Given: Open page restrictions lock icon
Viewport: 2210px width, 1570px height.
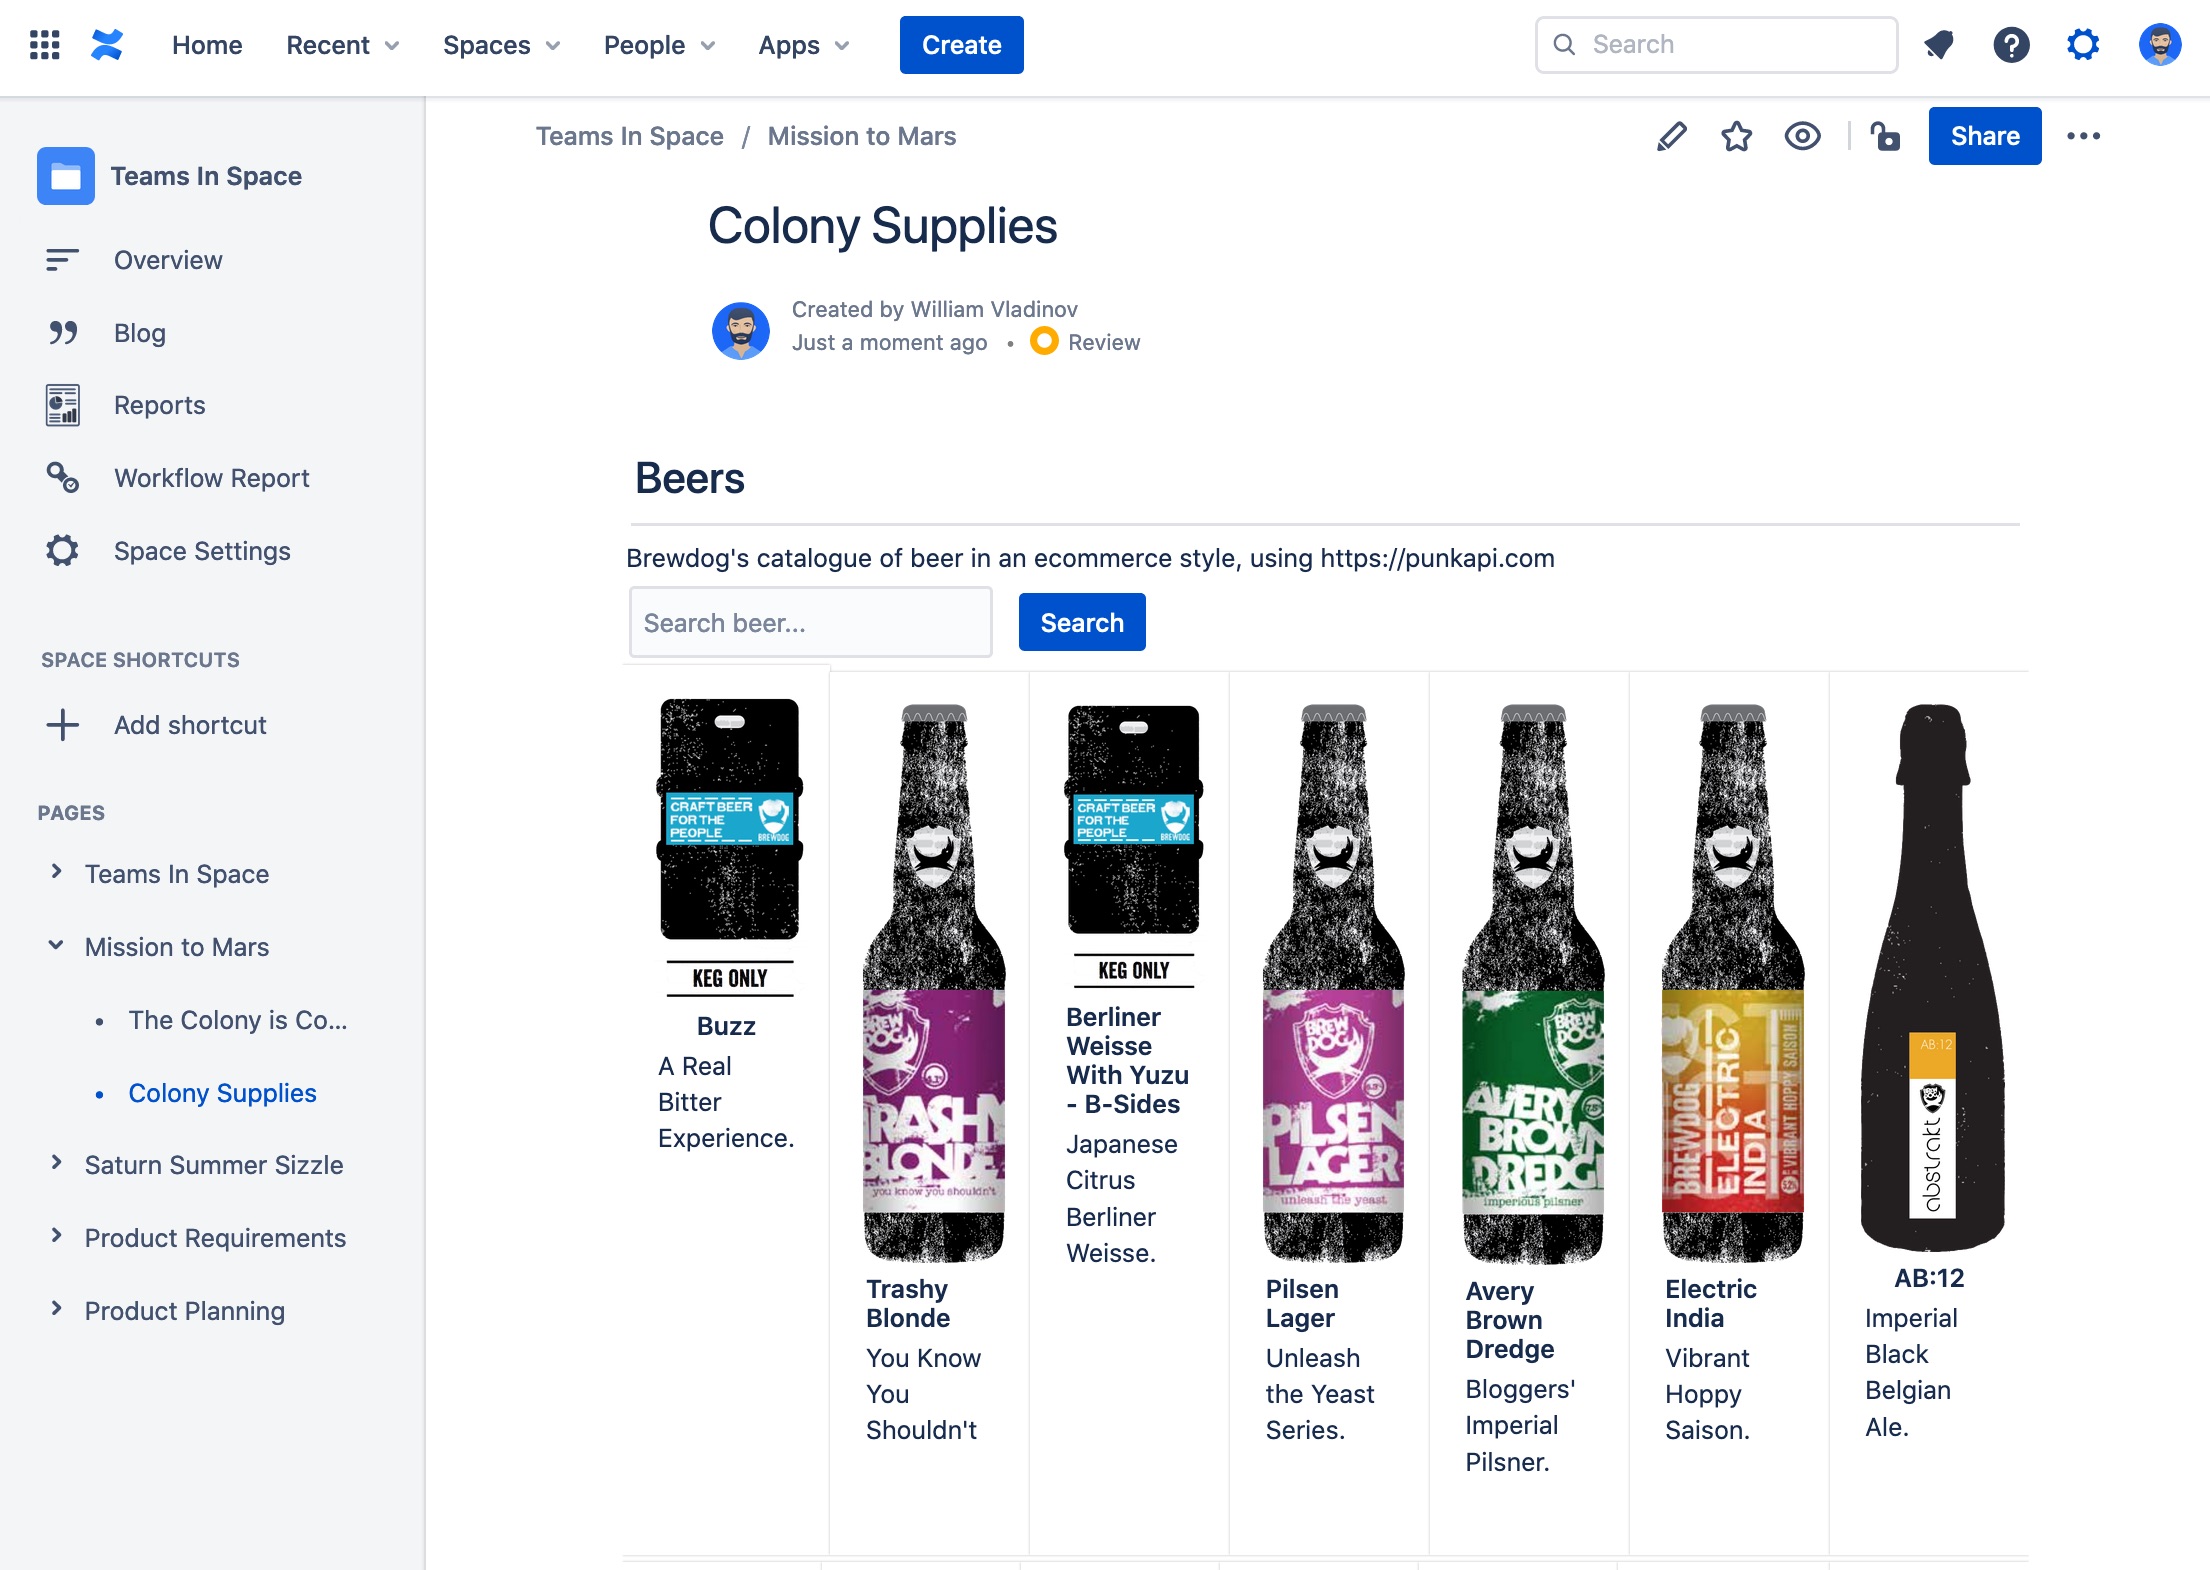Looking at the screenshot, I should (1885, 136).
